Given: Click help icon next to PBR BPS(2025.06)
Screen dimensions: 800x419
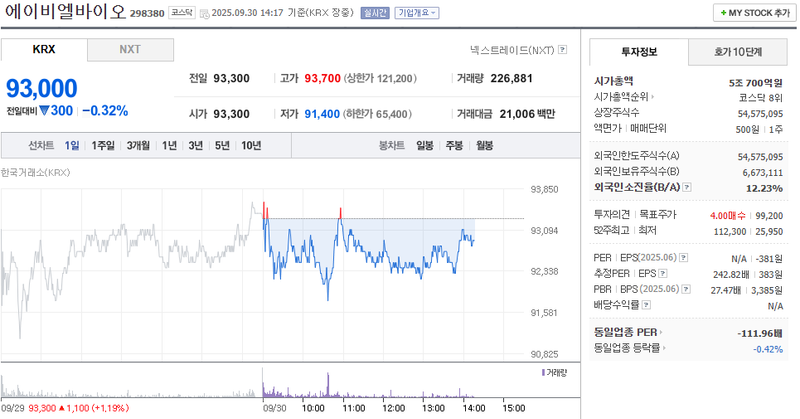Looking at the screenshot, I should pos(685,288).
